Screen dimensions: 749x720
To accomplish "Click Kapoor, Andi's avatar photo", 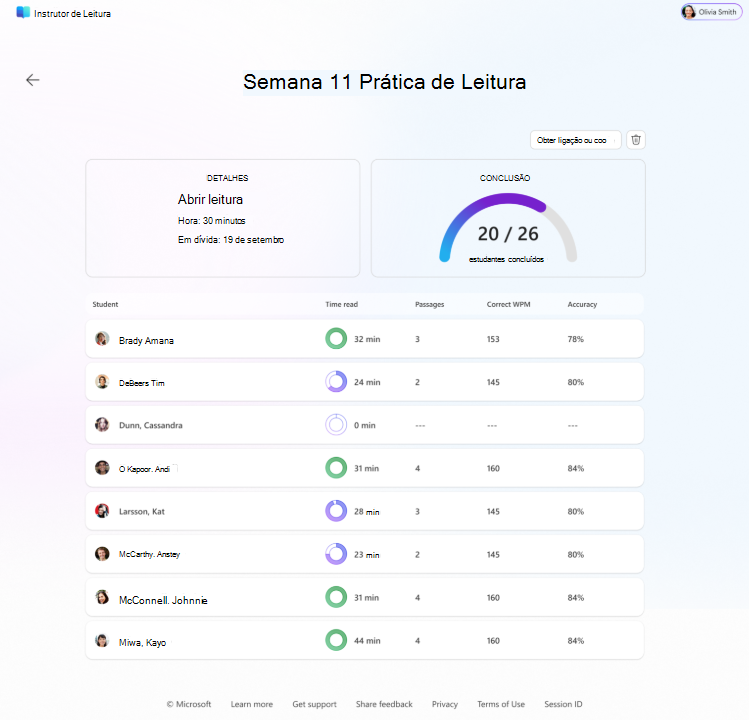I will tap(102, 468).
